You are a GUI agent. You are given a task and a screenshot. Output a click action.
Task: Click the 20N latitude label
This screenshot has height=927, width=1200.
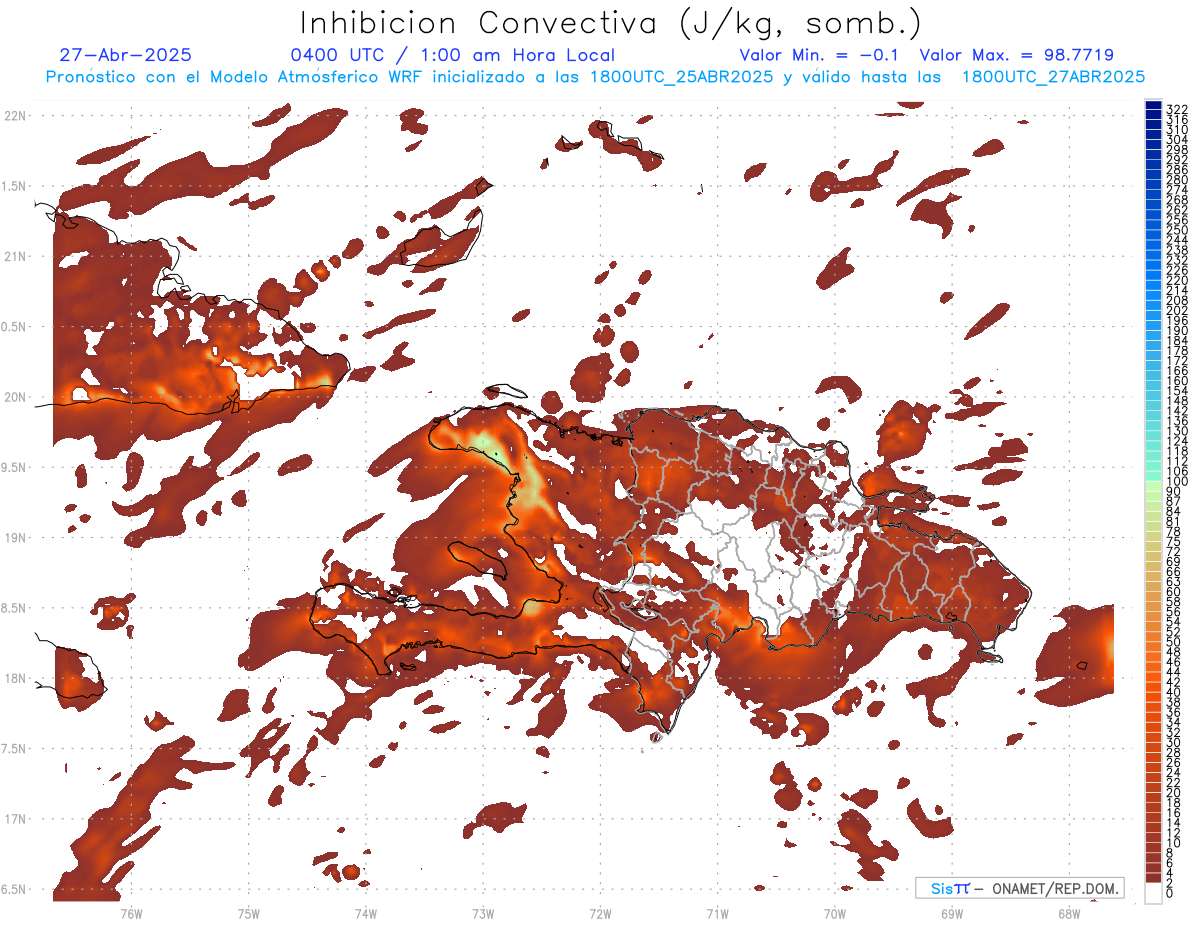pyautogui.click(x=15, y=397)
